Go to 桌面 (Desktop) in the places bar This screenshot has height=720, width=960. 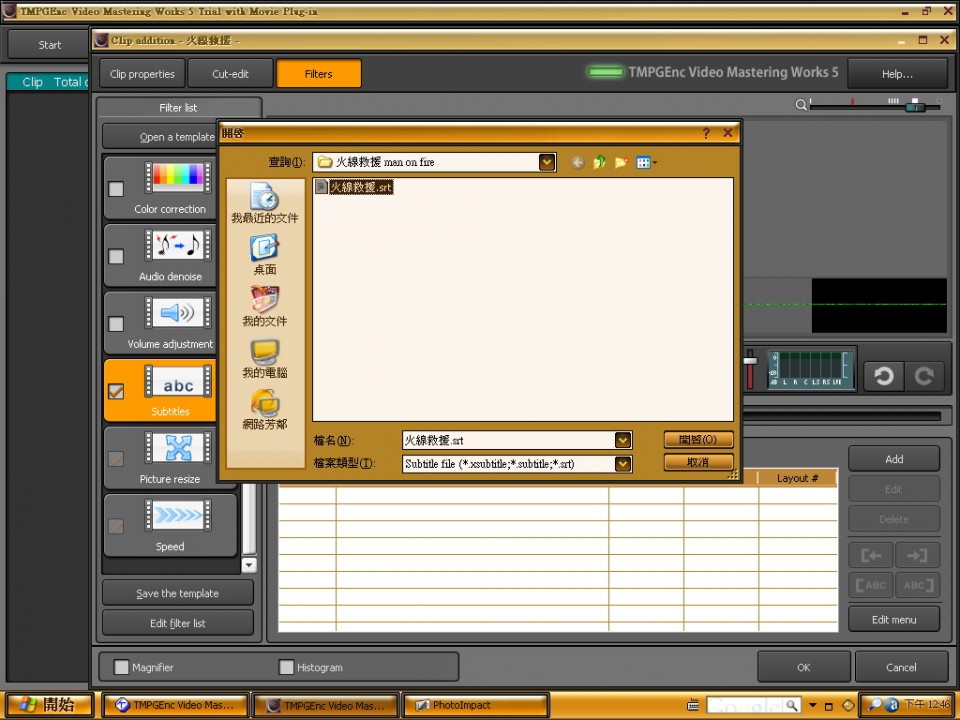coord(264,254)
